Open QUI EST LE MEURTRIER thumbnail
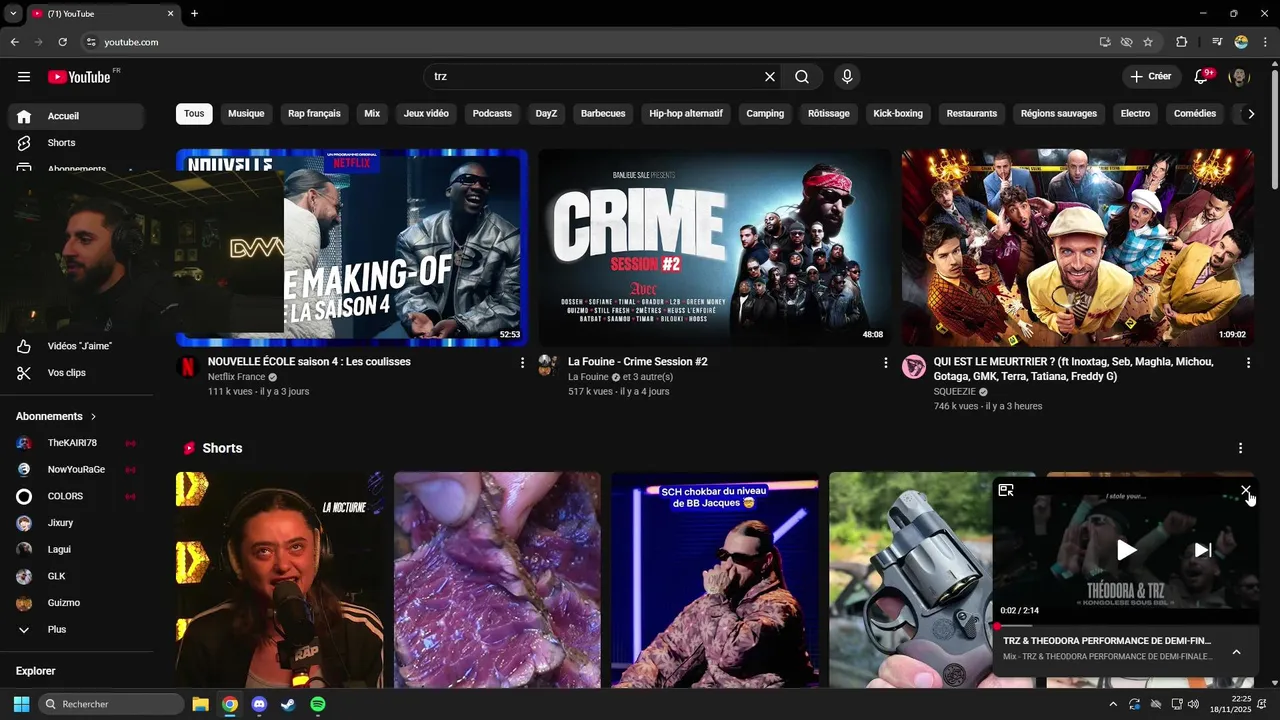Viewport: 1280px width, 720px height. 1078,248
